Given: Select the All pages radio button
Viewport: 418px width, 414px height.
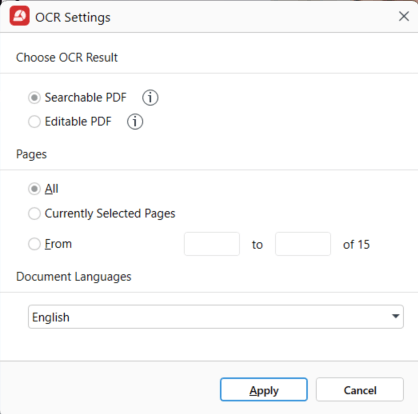Looking at the screenshot, I should click(x=34, y=189).
